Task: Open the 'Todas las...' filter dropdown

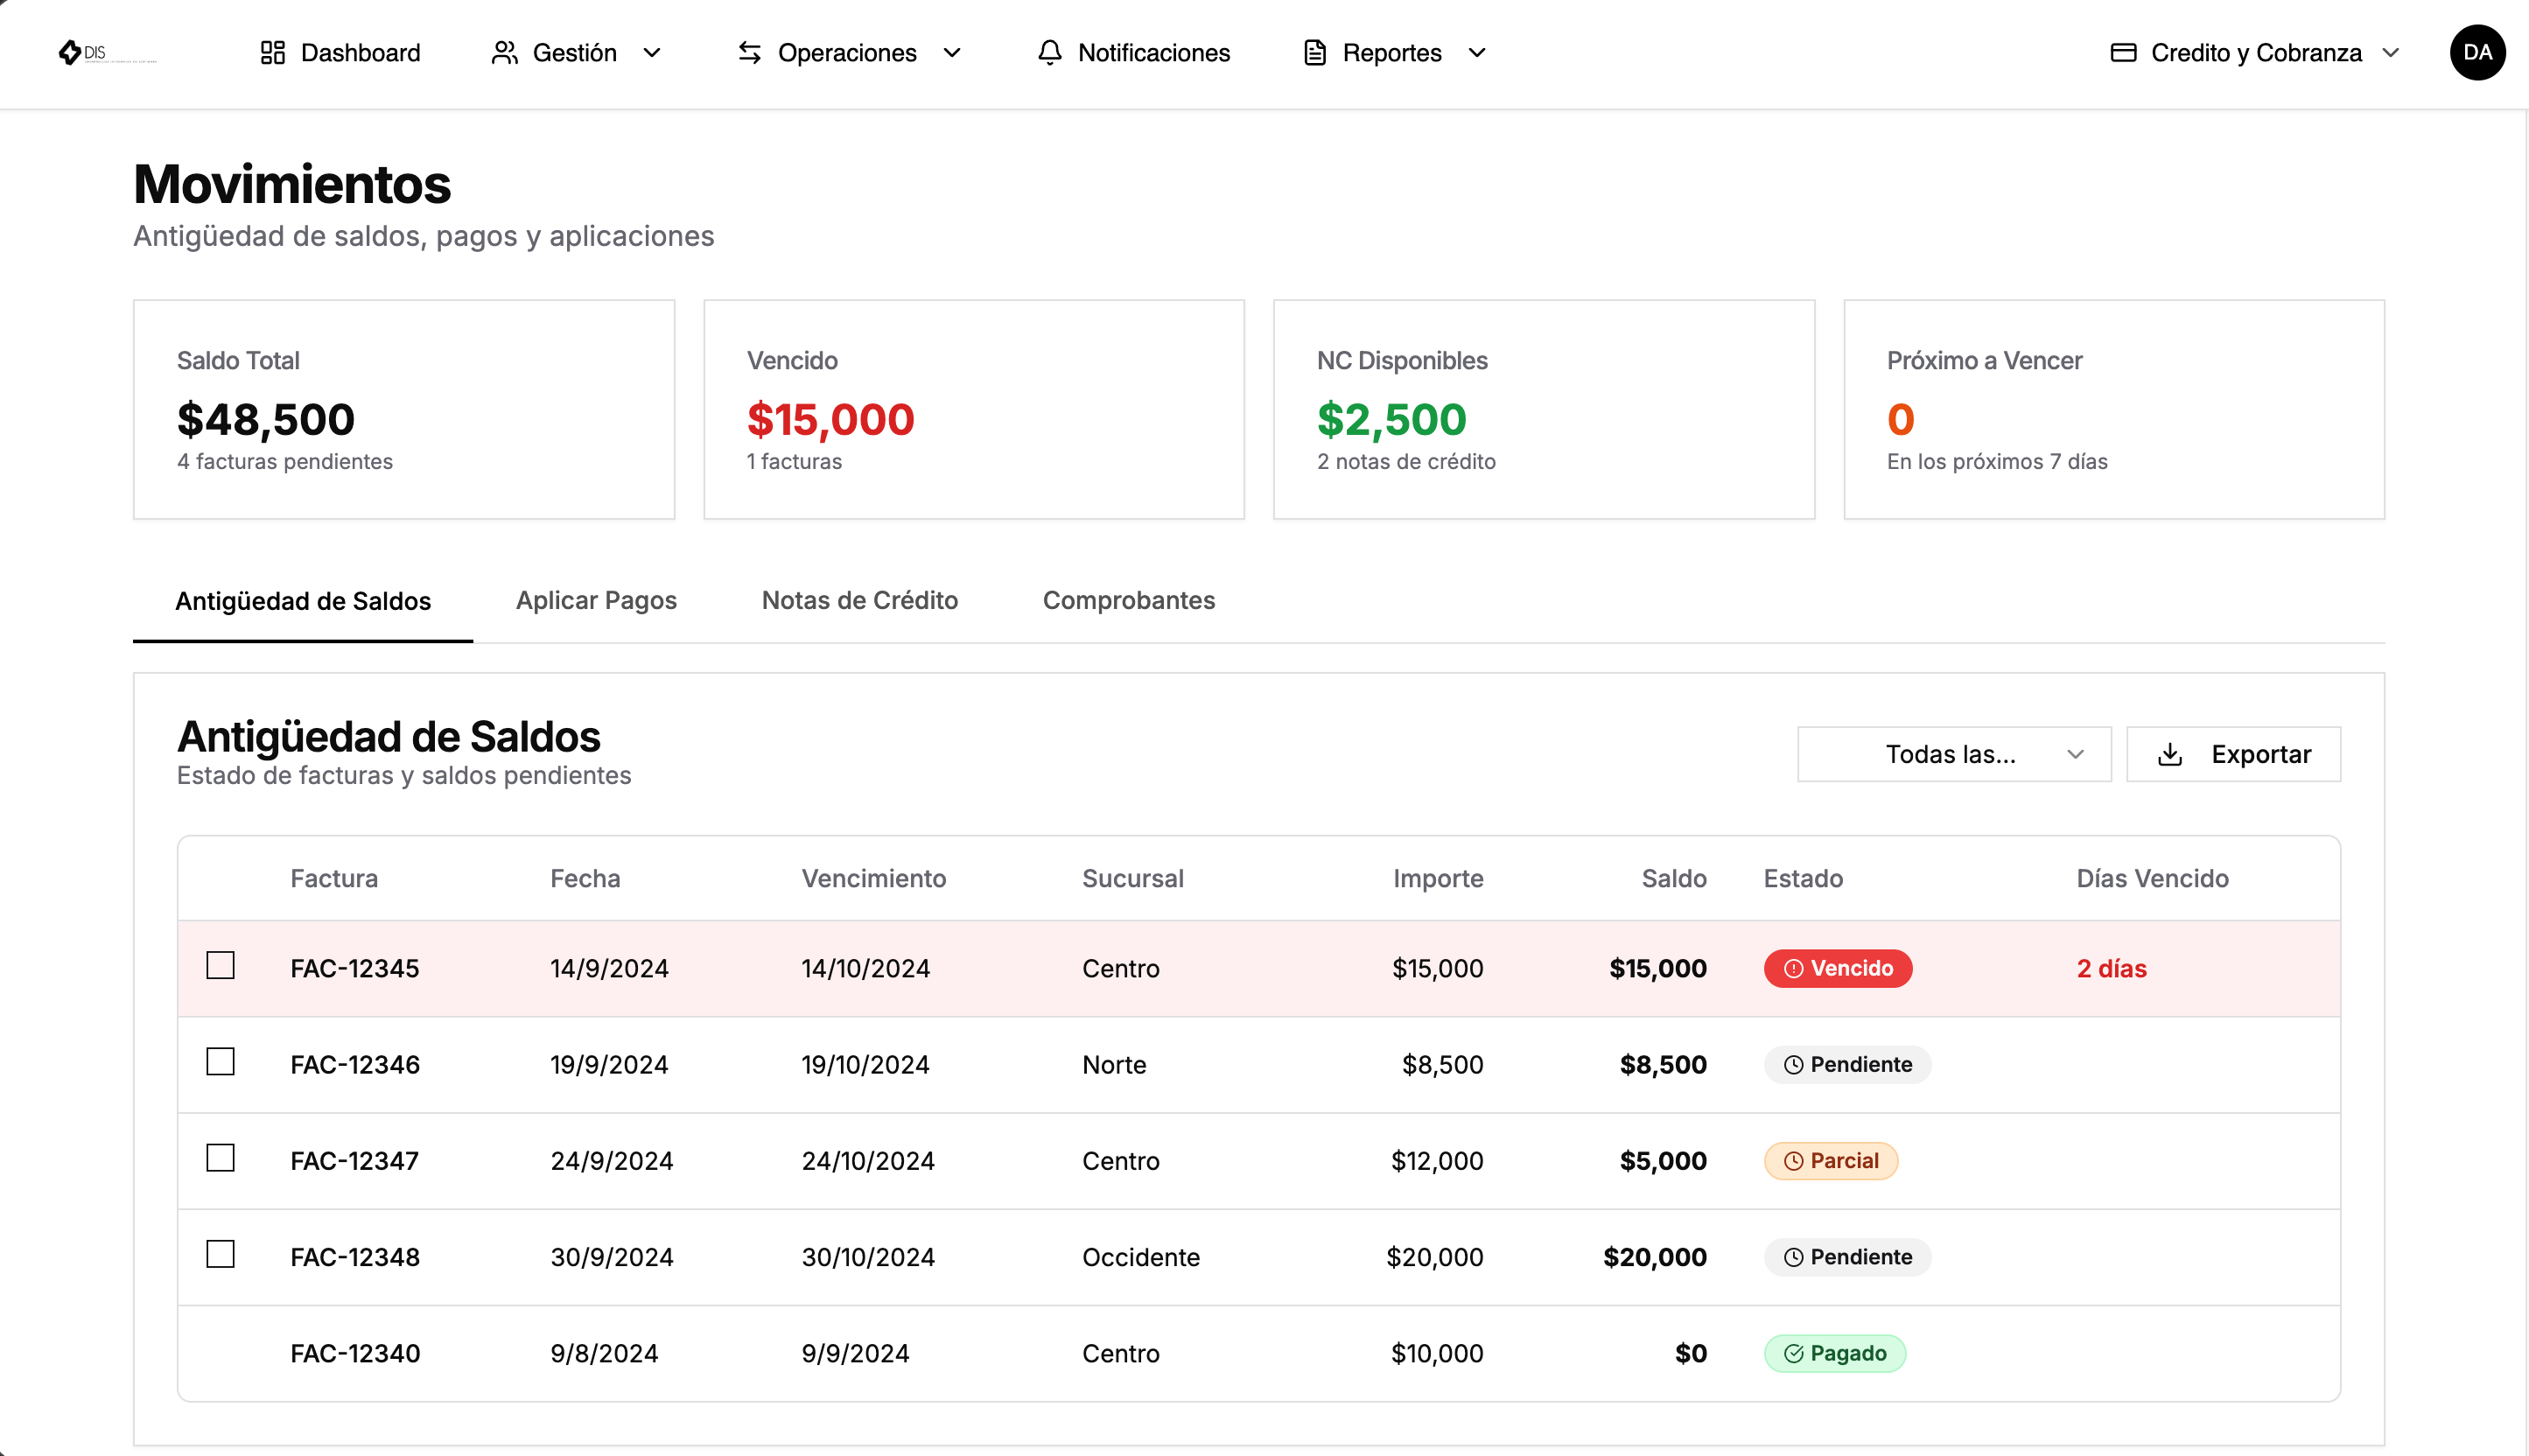Action: [x=1952, y=754]
